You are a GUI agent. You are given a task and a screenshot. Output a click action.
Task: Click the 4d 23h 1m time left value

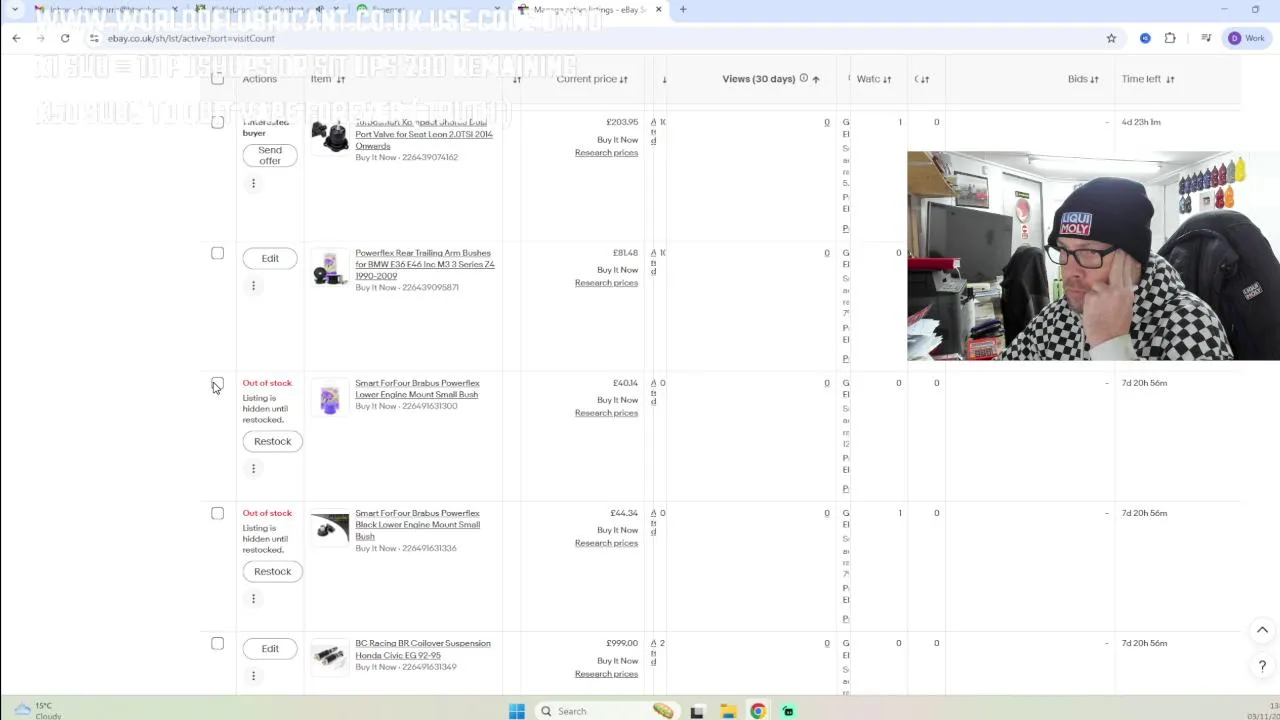(x=1141, y=122)
